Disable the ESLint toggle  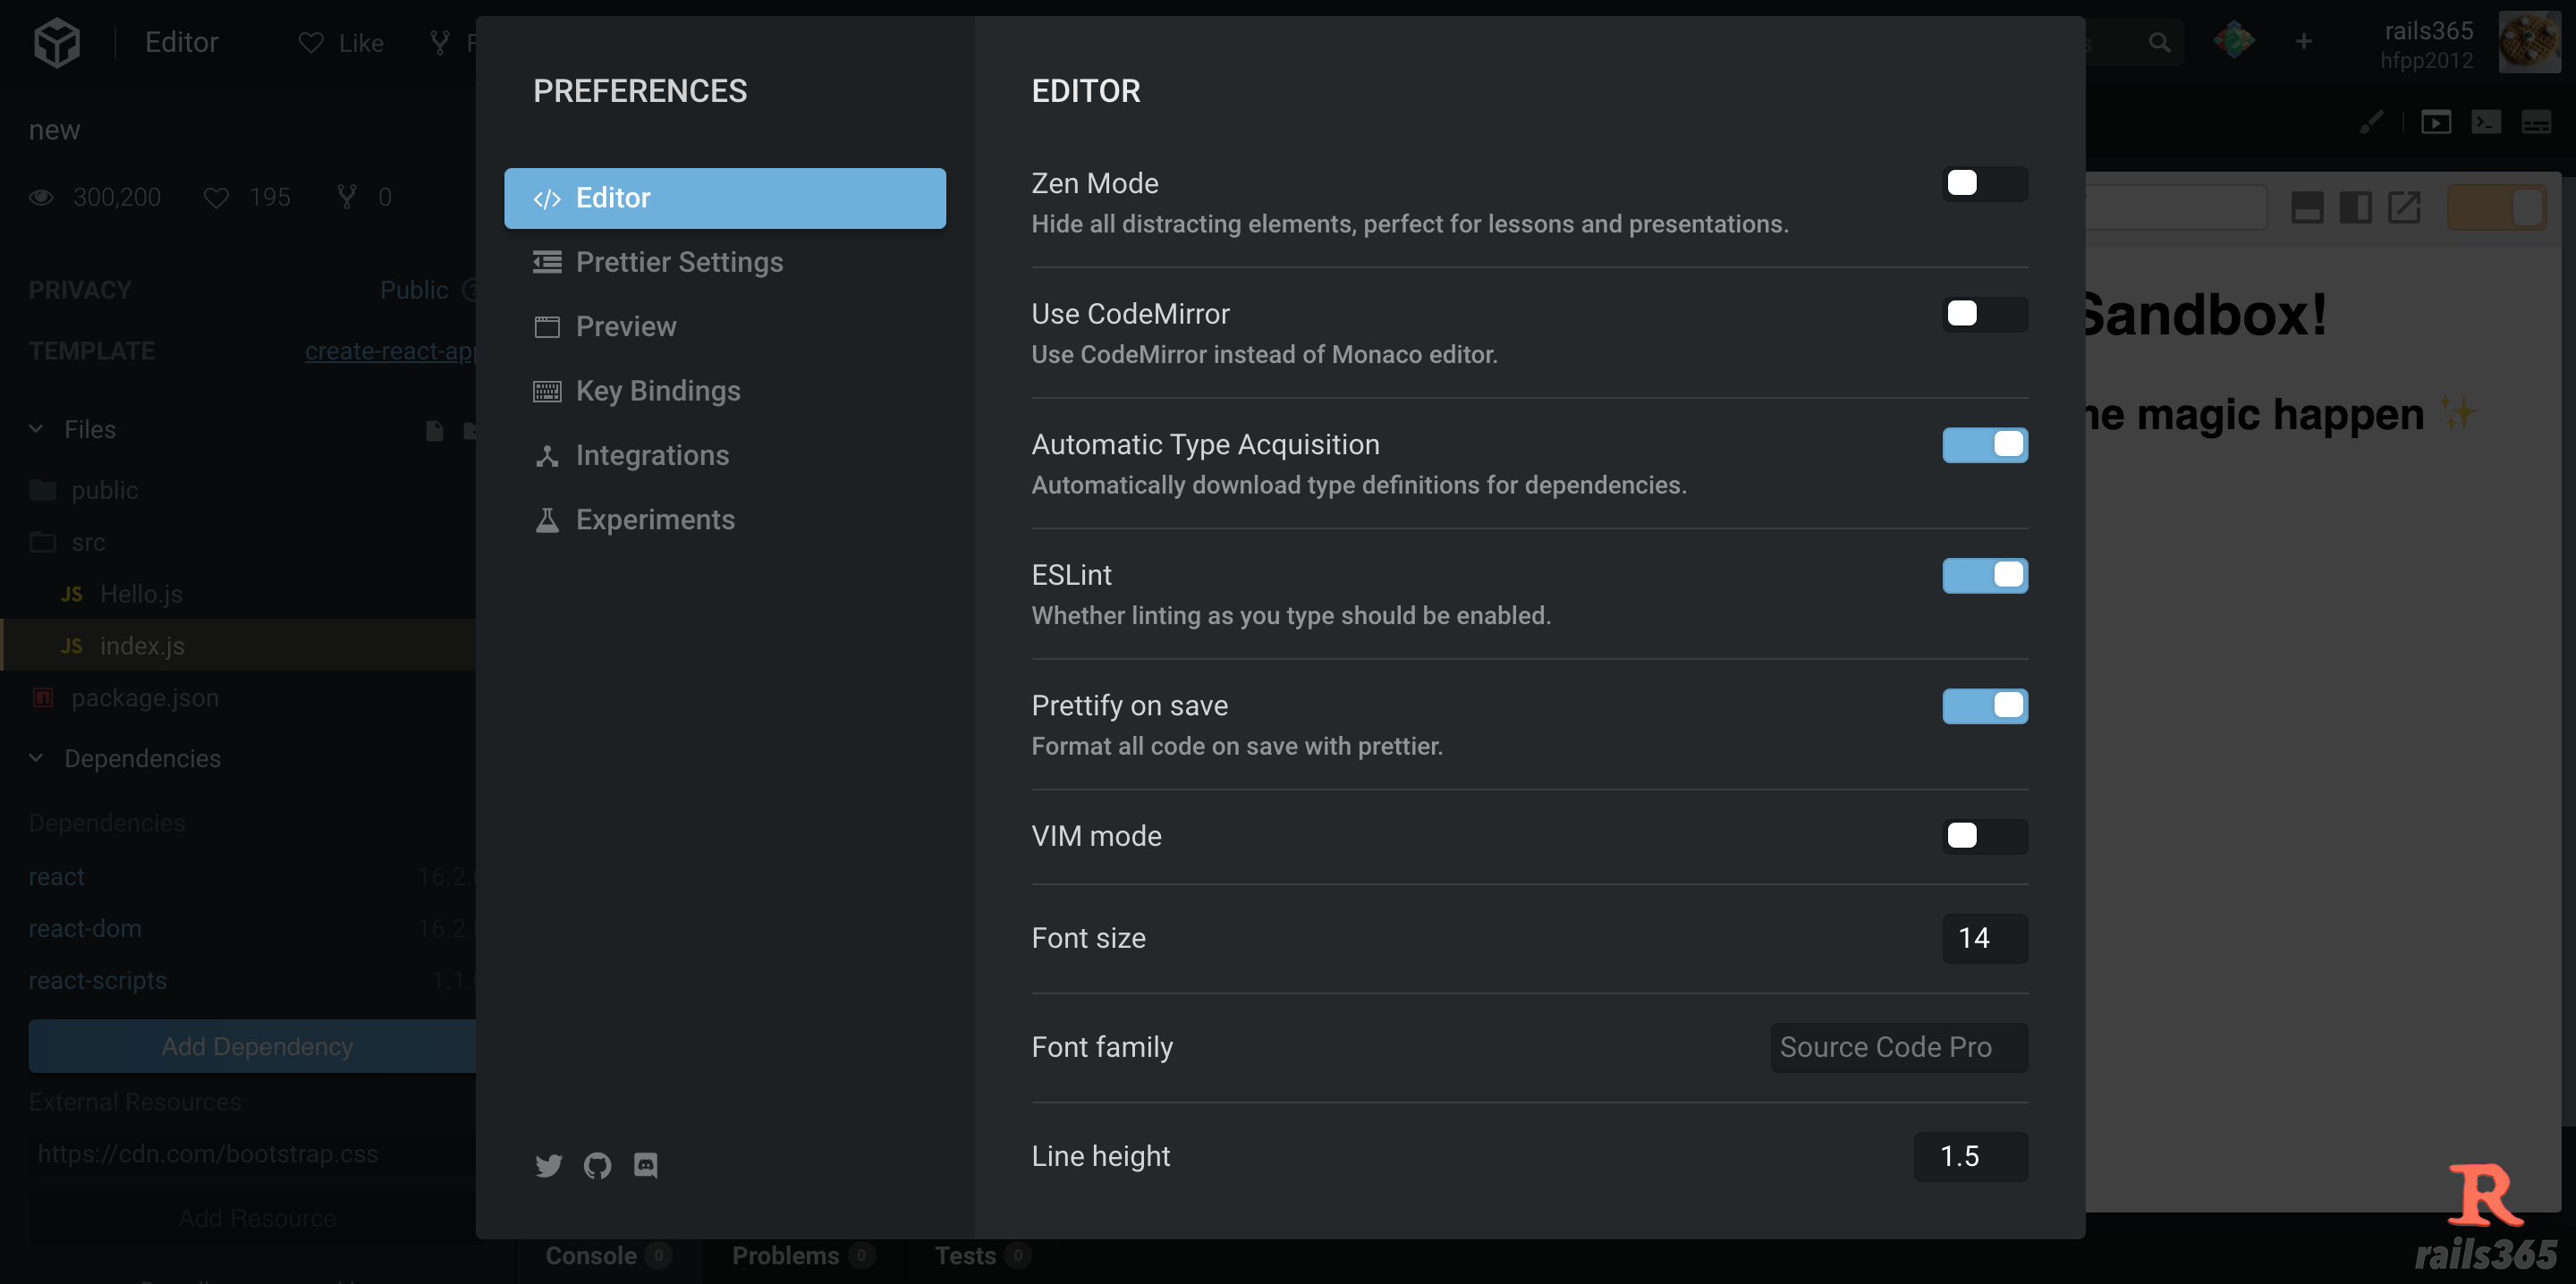[1984, 576]
